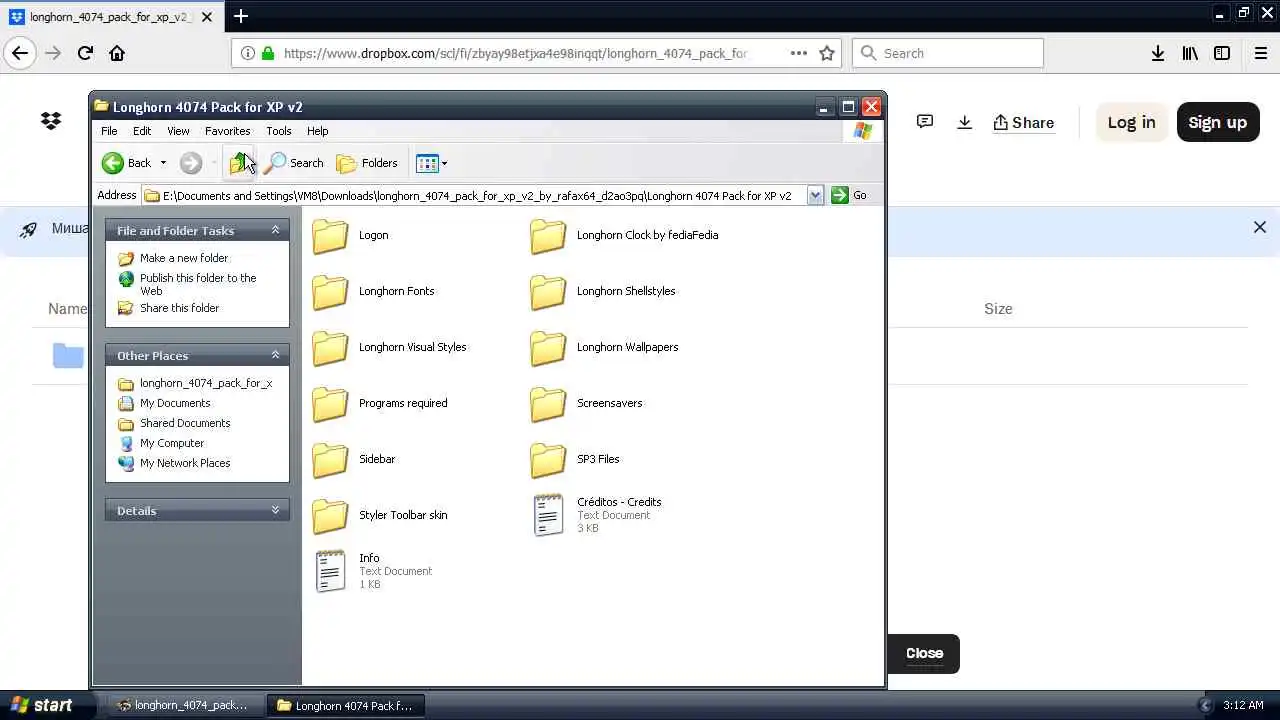Click the Dropbox comment icon
The height and width of the screenshot is (720, 1280).
[925, 122]
